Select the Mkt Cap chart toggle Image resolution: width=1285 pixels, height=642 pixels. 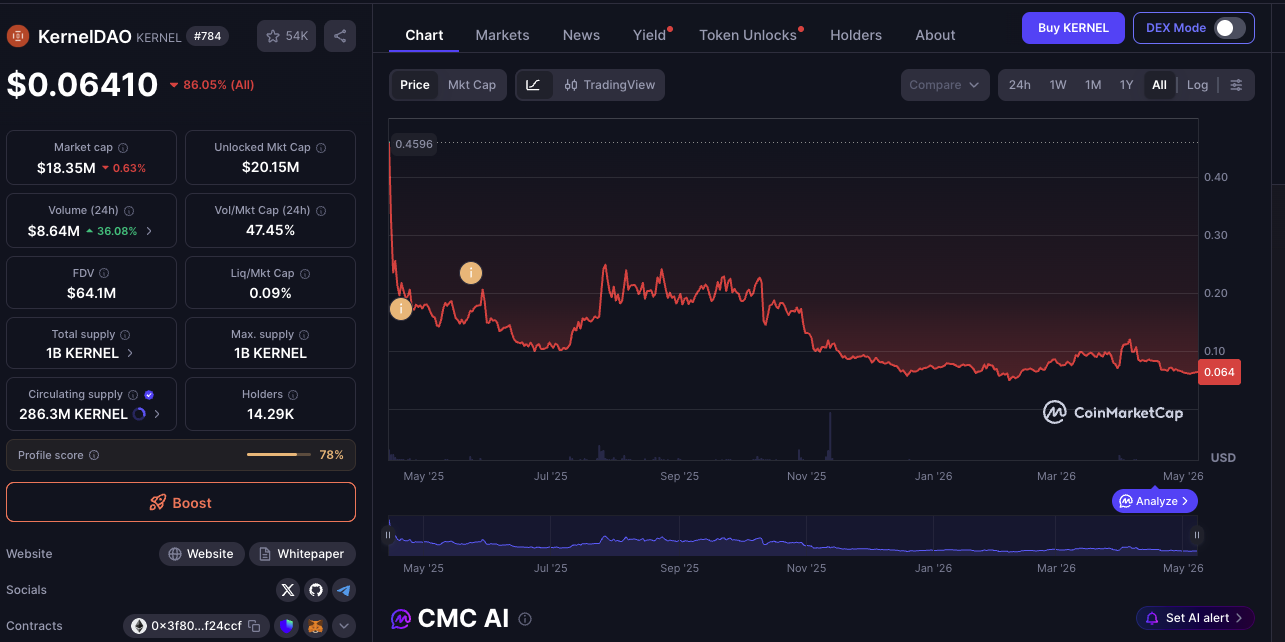tap(472, 85)
